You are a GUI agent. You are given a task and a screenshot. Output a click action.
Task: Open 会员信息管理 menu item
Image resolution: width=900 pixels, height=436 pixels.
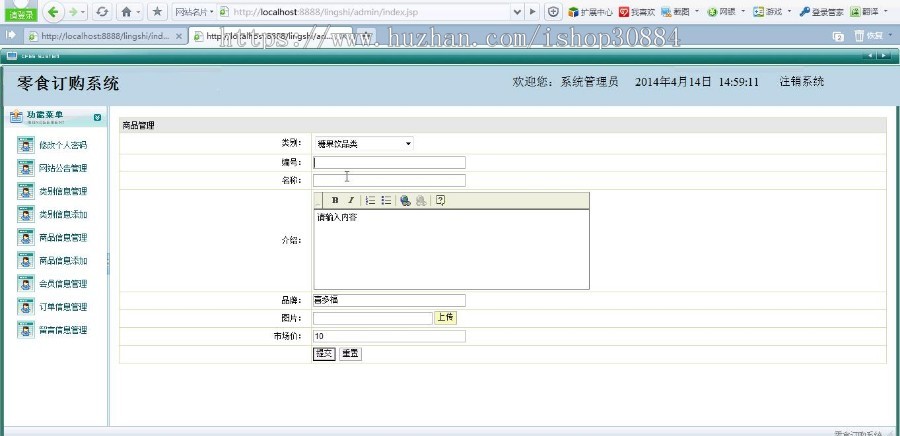[x=63, y=284]
